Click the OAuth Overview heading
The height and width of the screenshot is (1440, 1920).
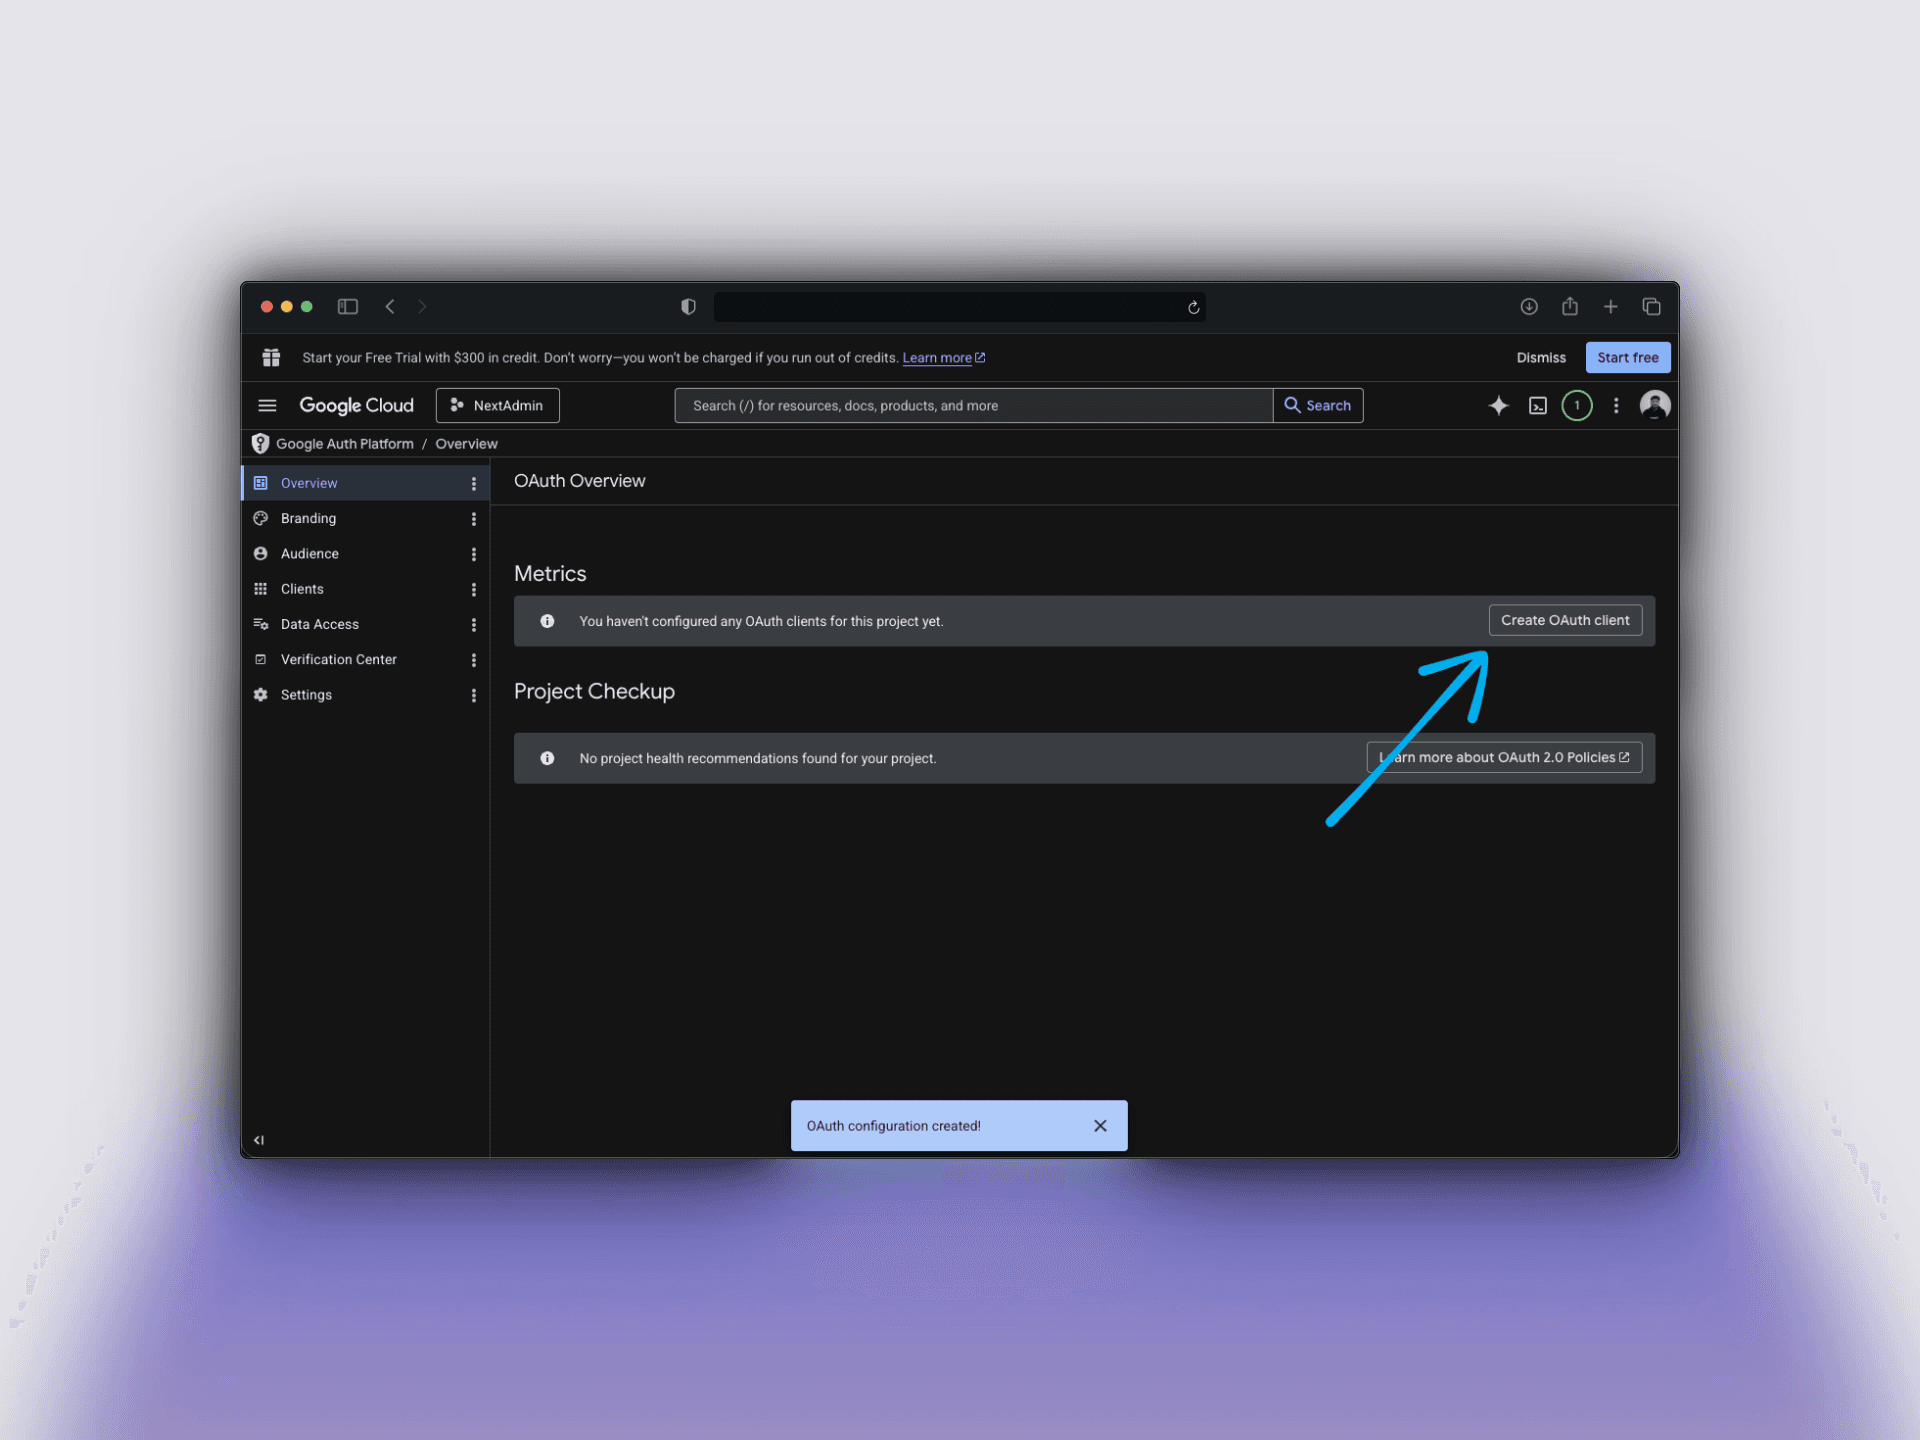pos(580,481)
